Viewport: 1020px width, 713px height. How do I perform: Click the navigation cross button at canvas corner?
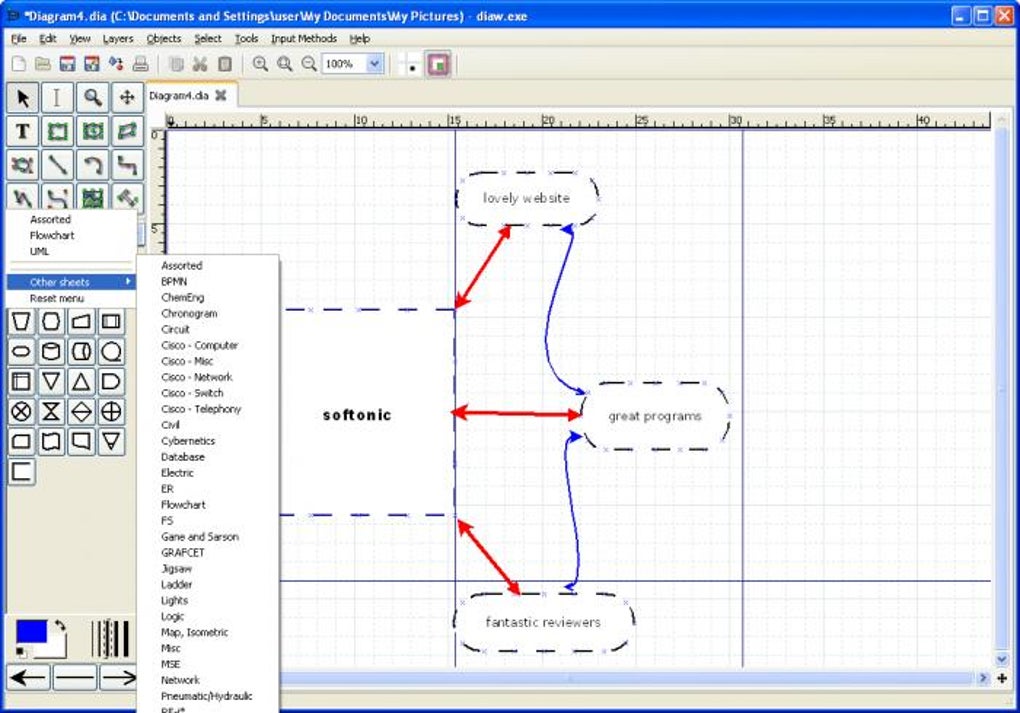click(x=1002, y=679)
